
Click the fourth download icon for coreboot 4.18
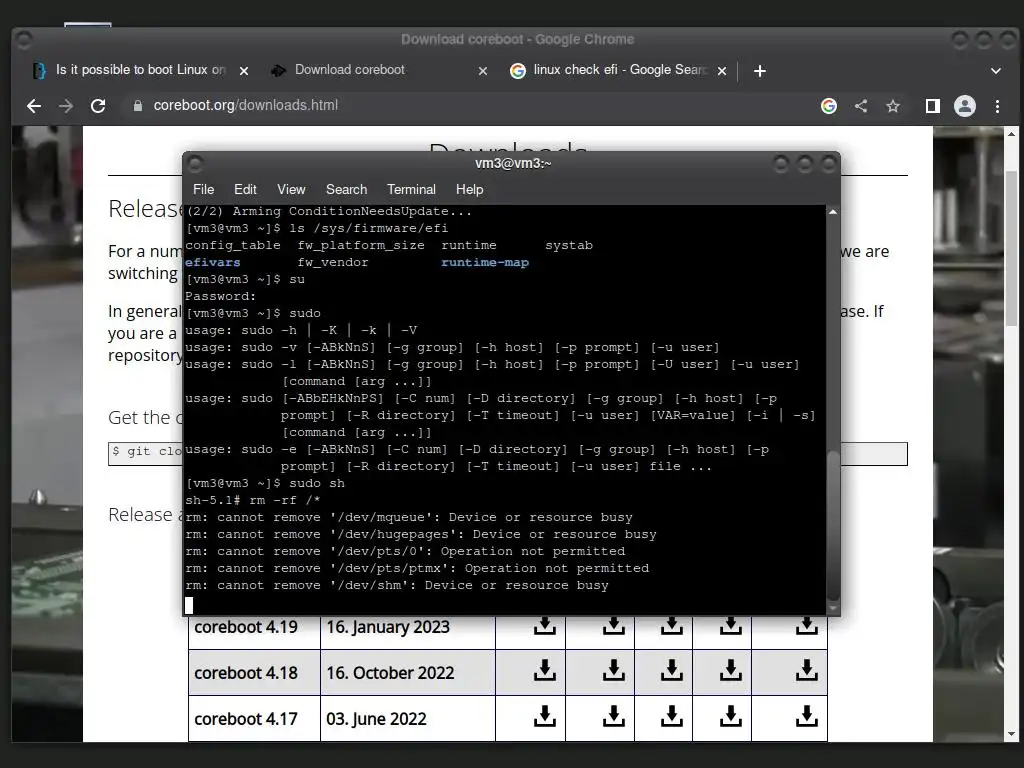730,670
